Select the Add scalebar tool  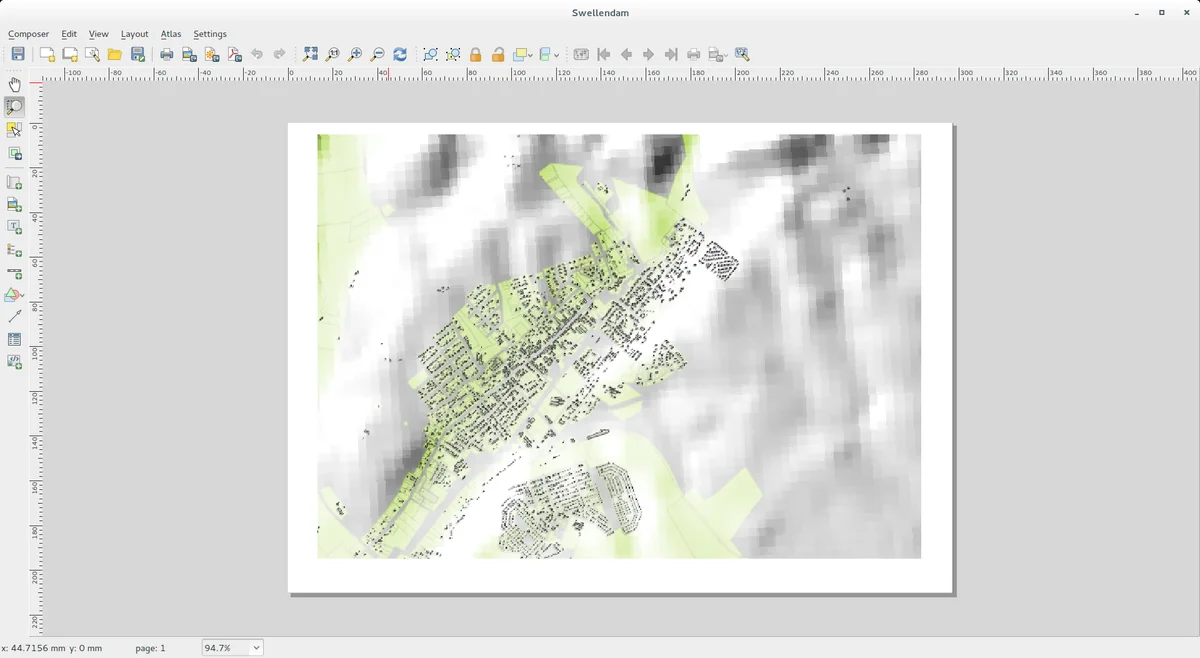pyautogui.click(x=14, y=273)
